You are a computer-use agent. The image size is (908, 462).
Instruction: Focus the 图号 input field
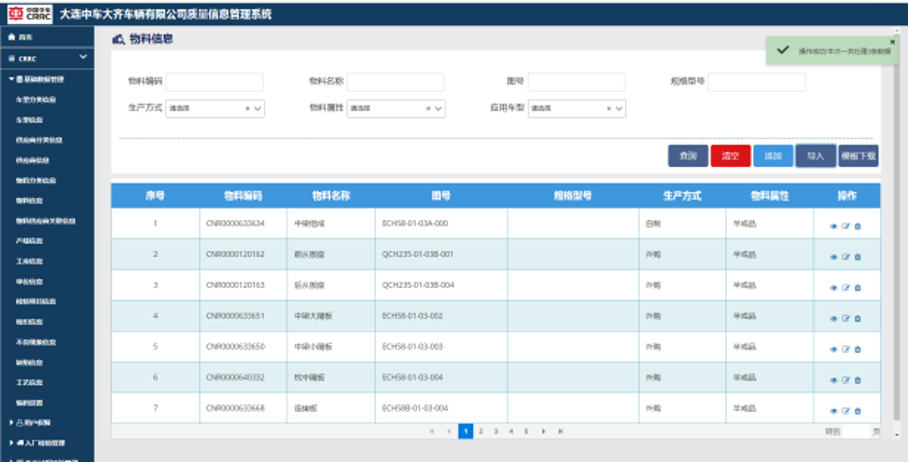[576, 82]
